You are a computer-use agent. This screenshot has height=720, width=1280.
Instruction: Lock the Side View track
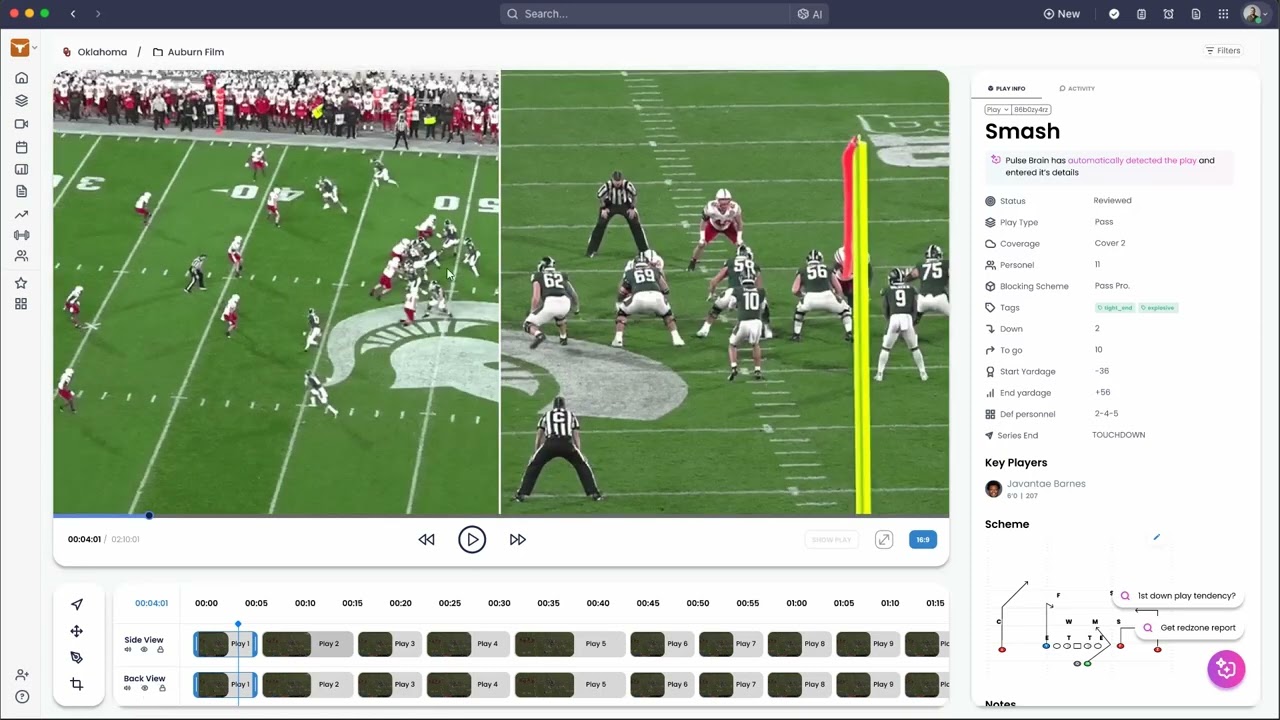160,650
